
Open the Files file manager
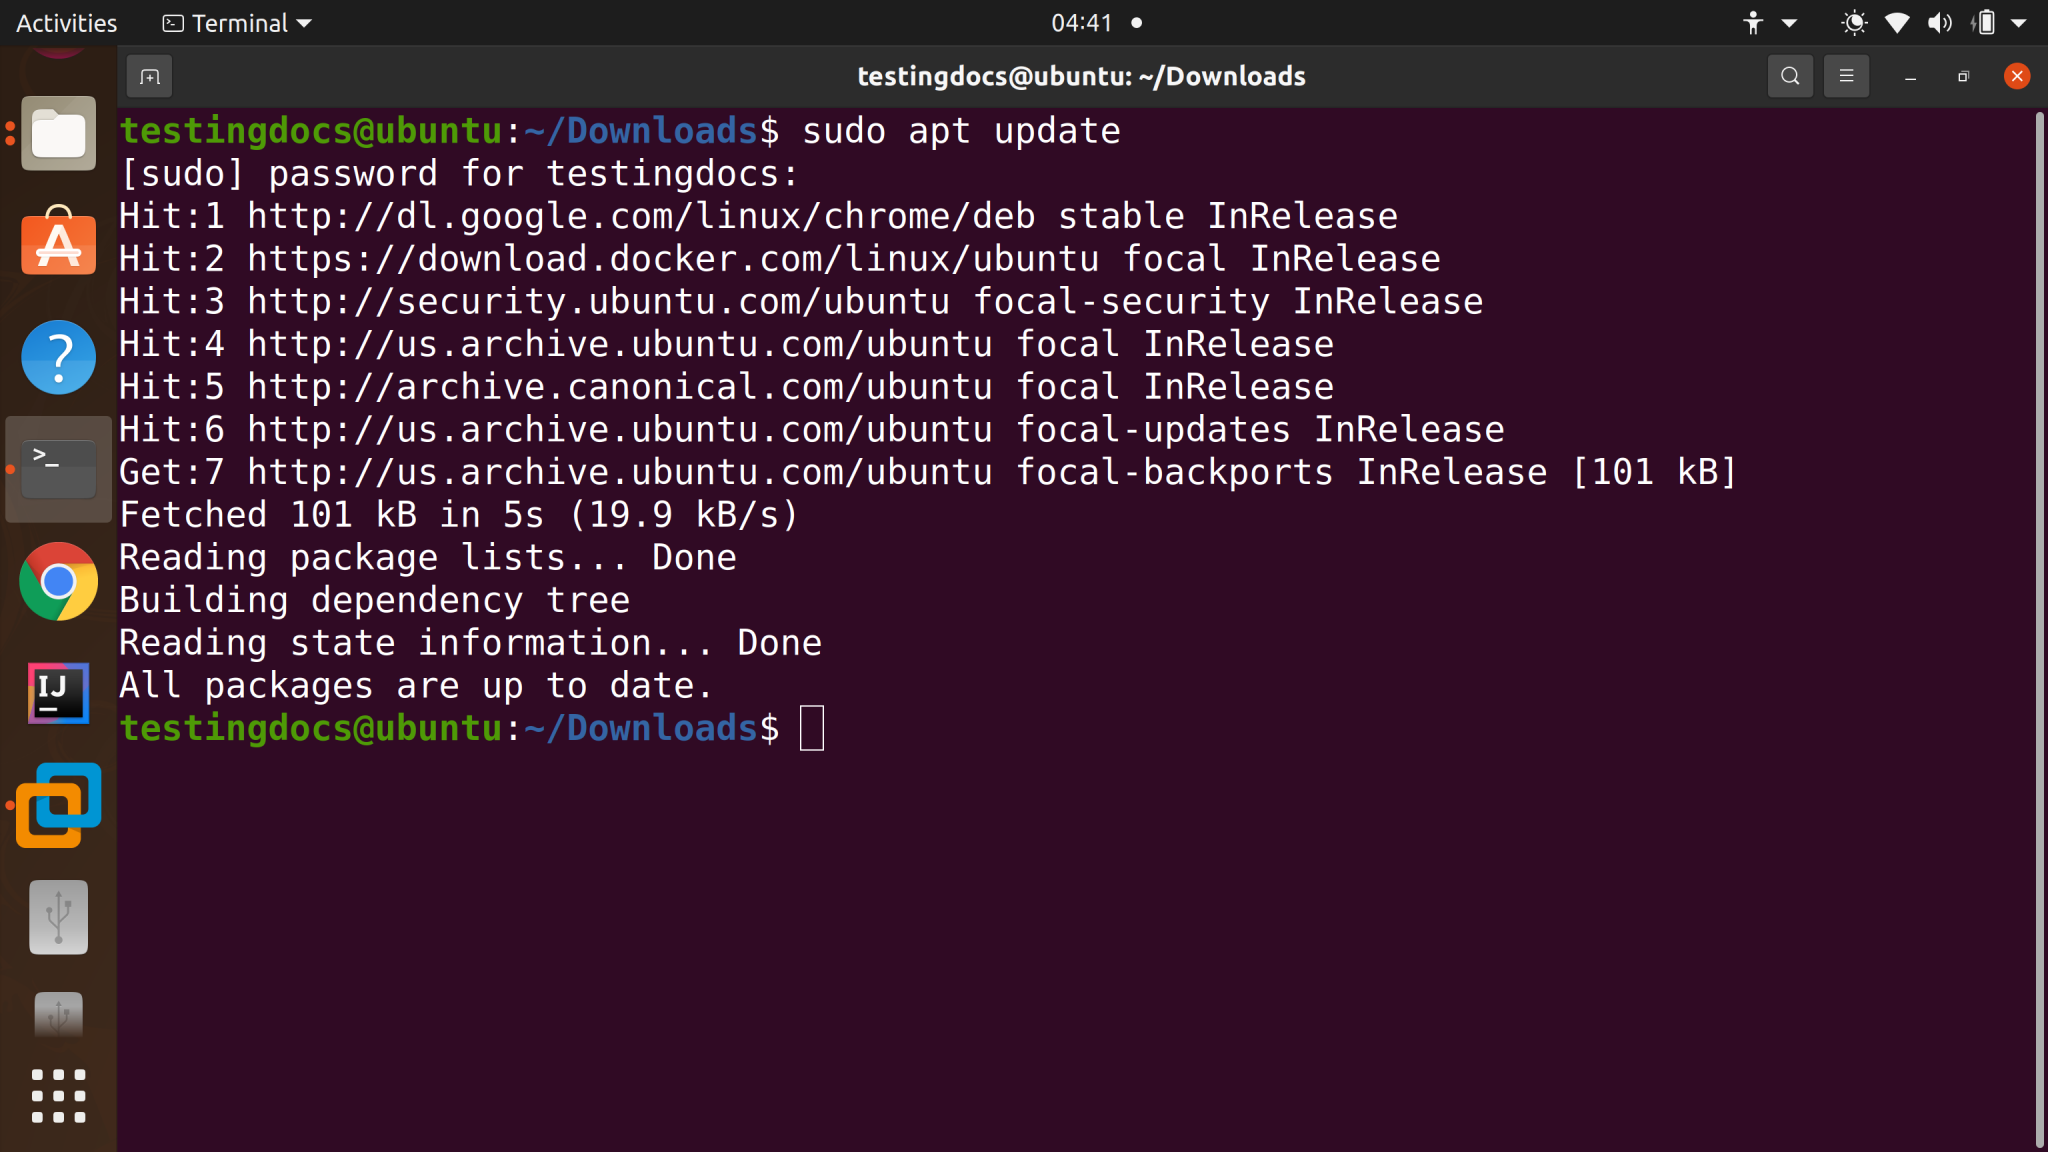[57, 133]
